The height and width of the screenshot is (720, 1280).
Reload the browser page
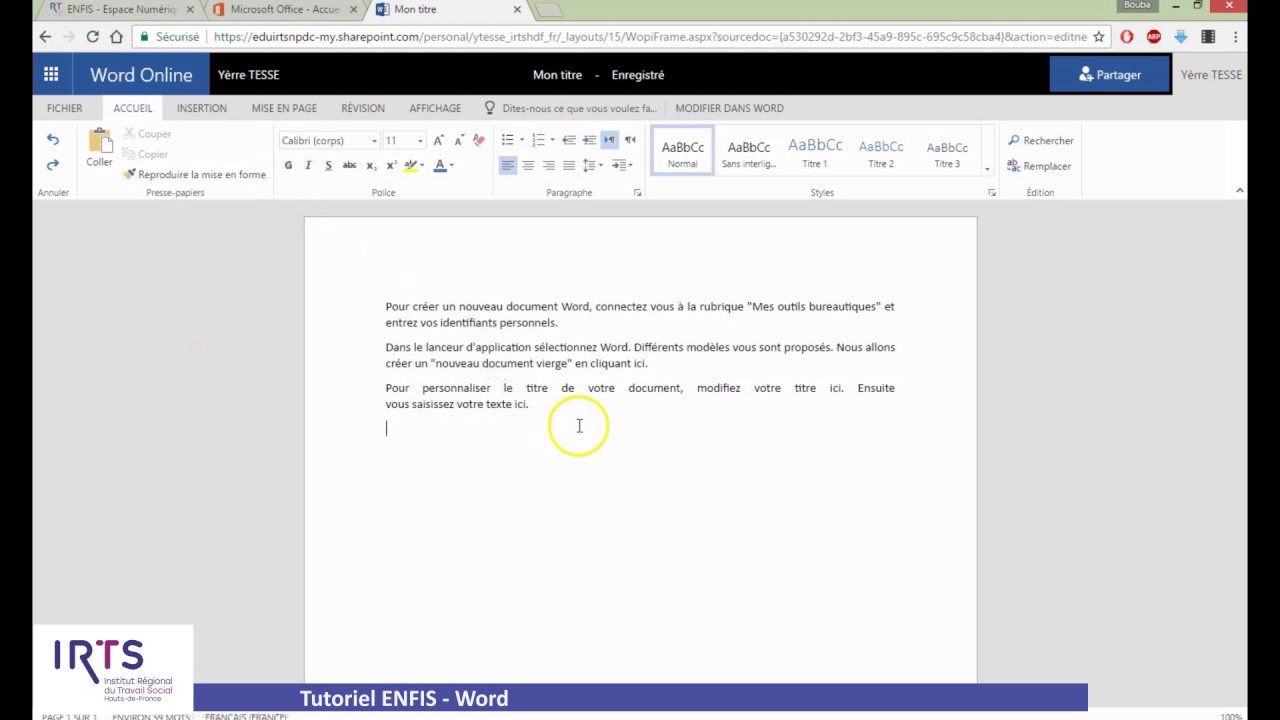click(x=92, y=37)
